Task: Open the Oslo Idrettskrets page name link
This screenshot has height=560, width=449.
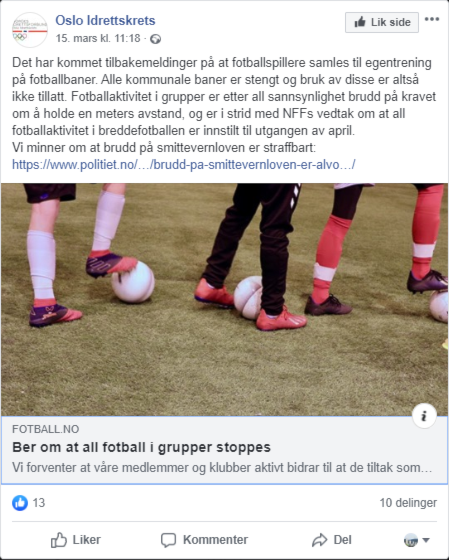Action: tap(105, 20)
